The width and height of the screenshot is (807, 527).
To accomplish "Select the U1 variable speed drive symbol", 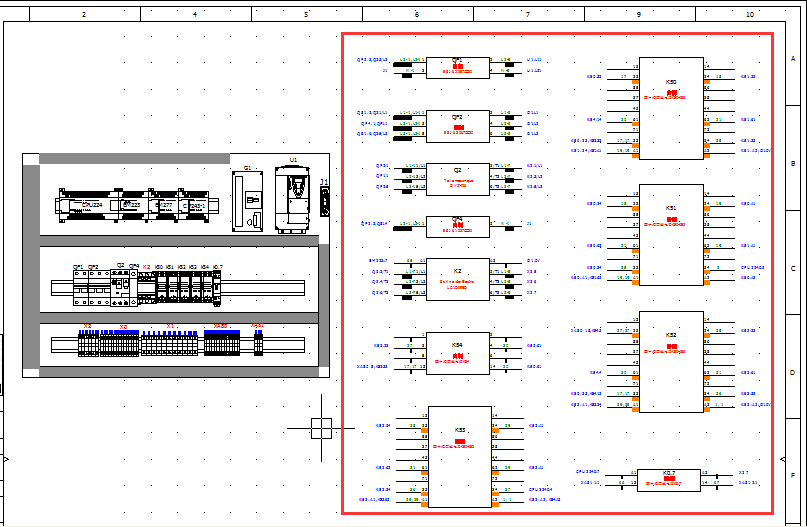I will [x=292, y=200].
